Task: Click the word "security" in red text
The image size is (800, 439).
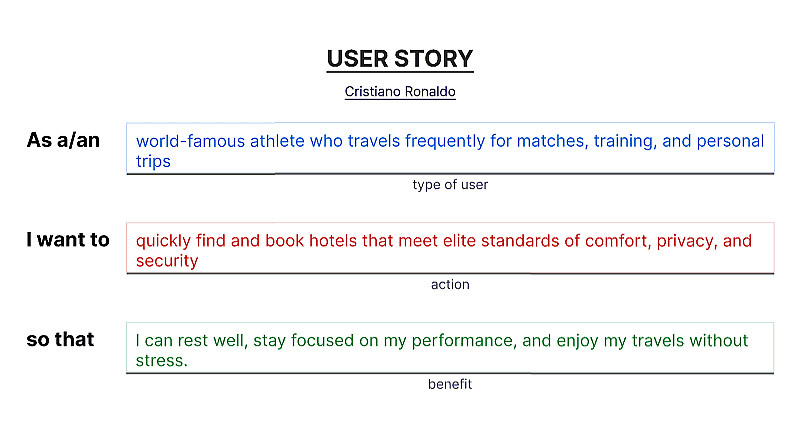Action: [167, 261]
